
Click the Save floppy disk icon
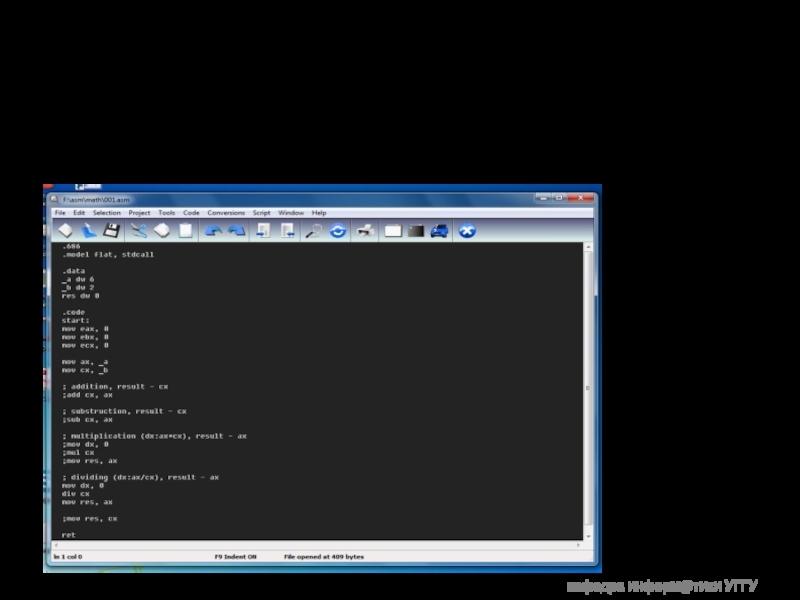click(112, 231)
